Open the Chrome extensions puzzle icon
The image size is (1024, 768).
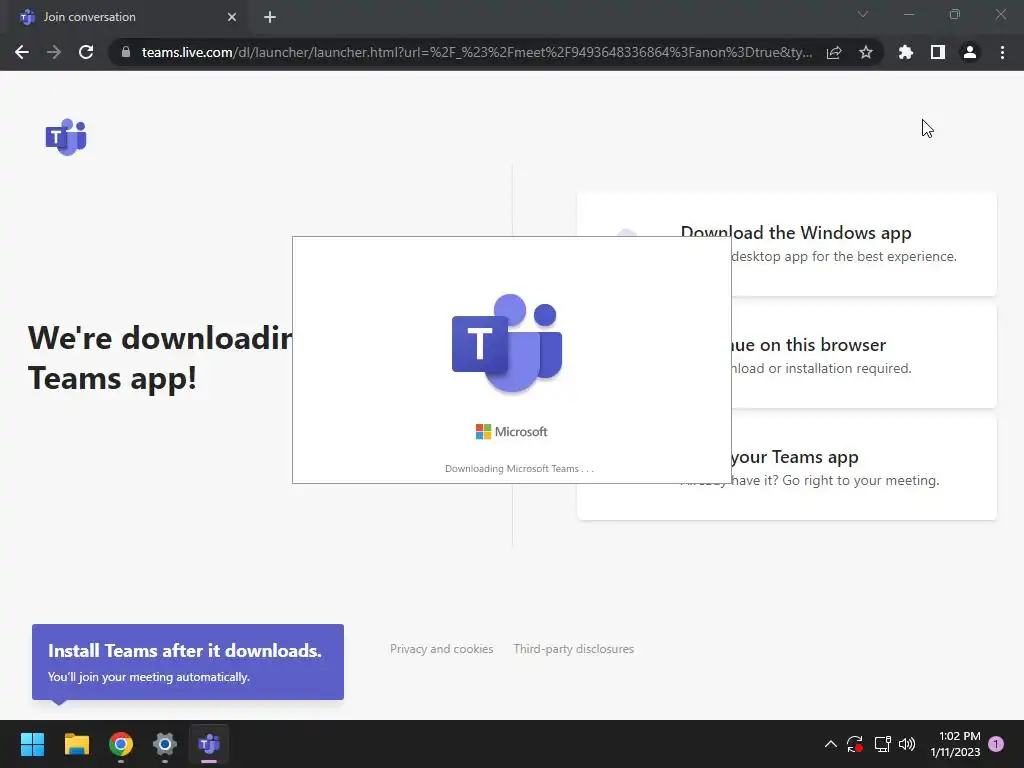tap(905, 52)
